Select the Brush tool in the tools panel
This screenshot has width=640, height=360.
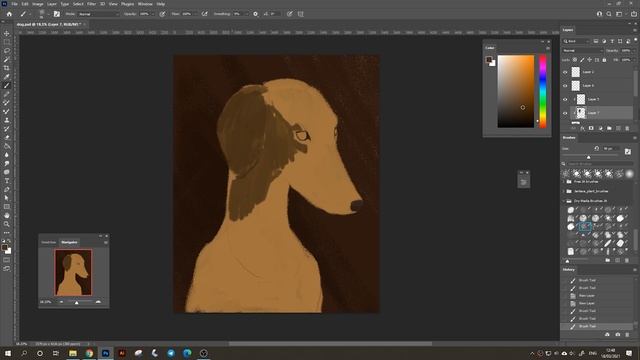coord(7,85)
